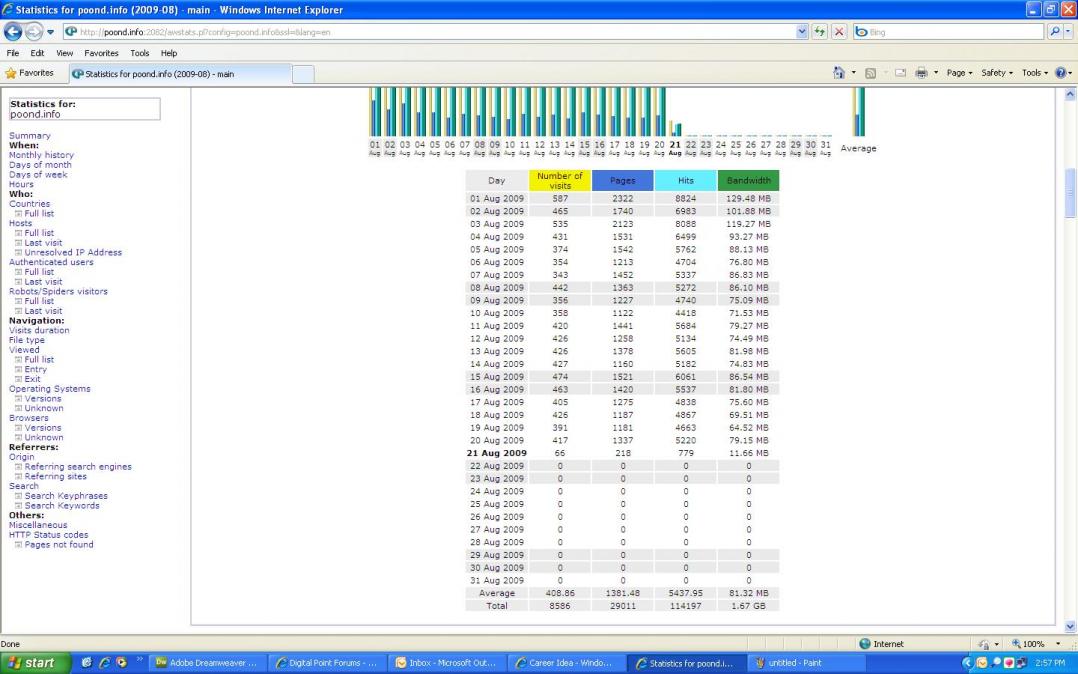The height and width of the screenshot is (674, 1078).
Task: Open the Browsers link
Action: pos(29,417)
